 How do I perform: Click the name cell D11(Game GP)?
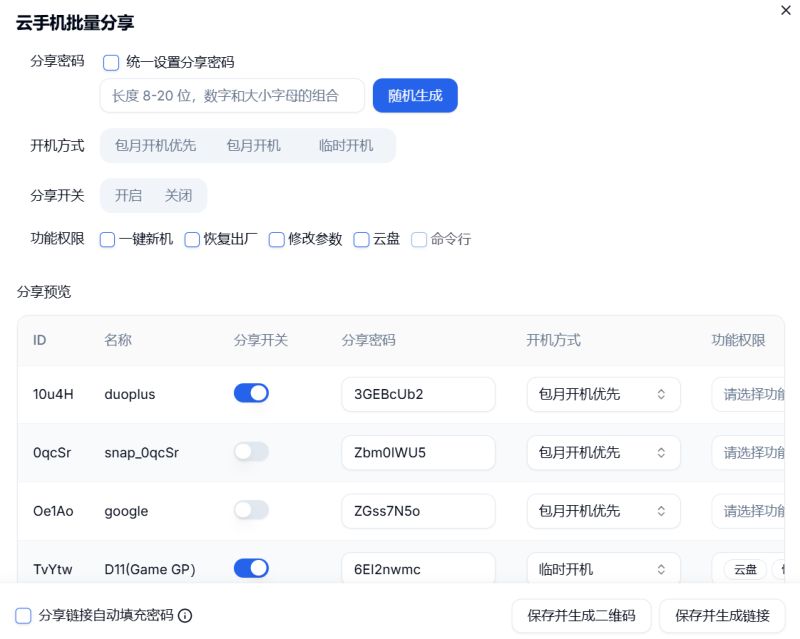(150, 570)
